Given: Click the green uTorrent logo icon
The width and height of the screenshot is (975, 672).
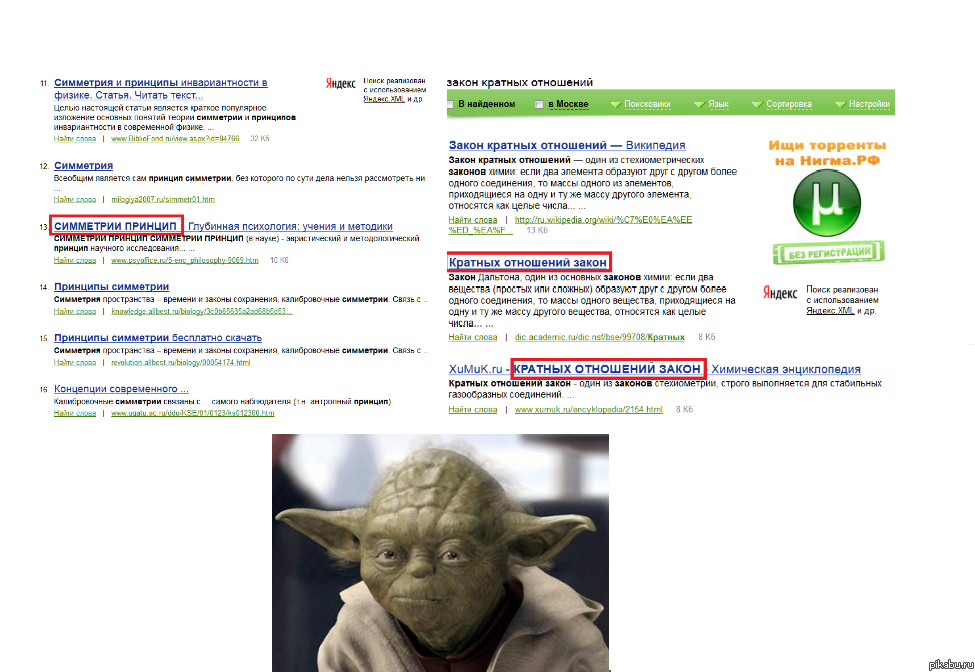Looking at the screenshot, I should (826, 203).
